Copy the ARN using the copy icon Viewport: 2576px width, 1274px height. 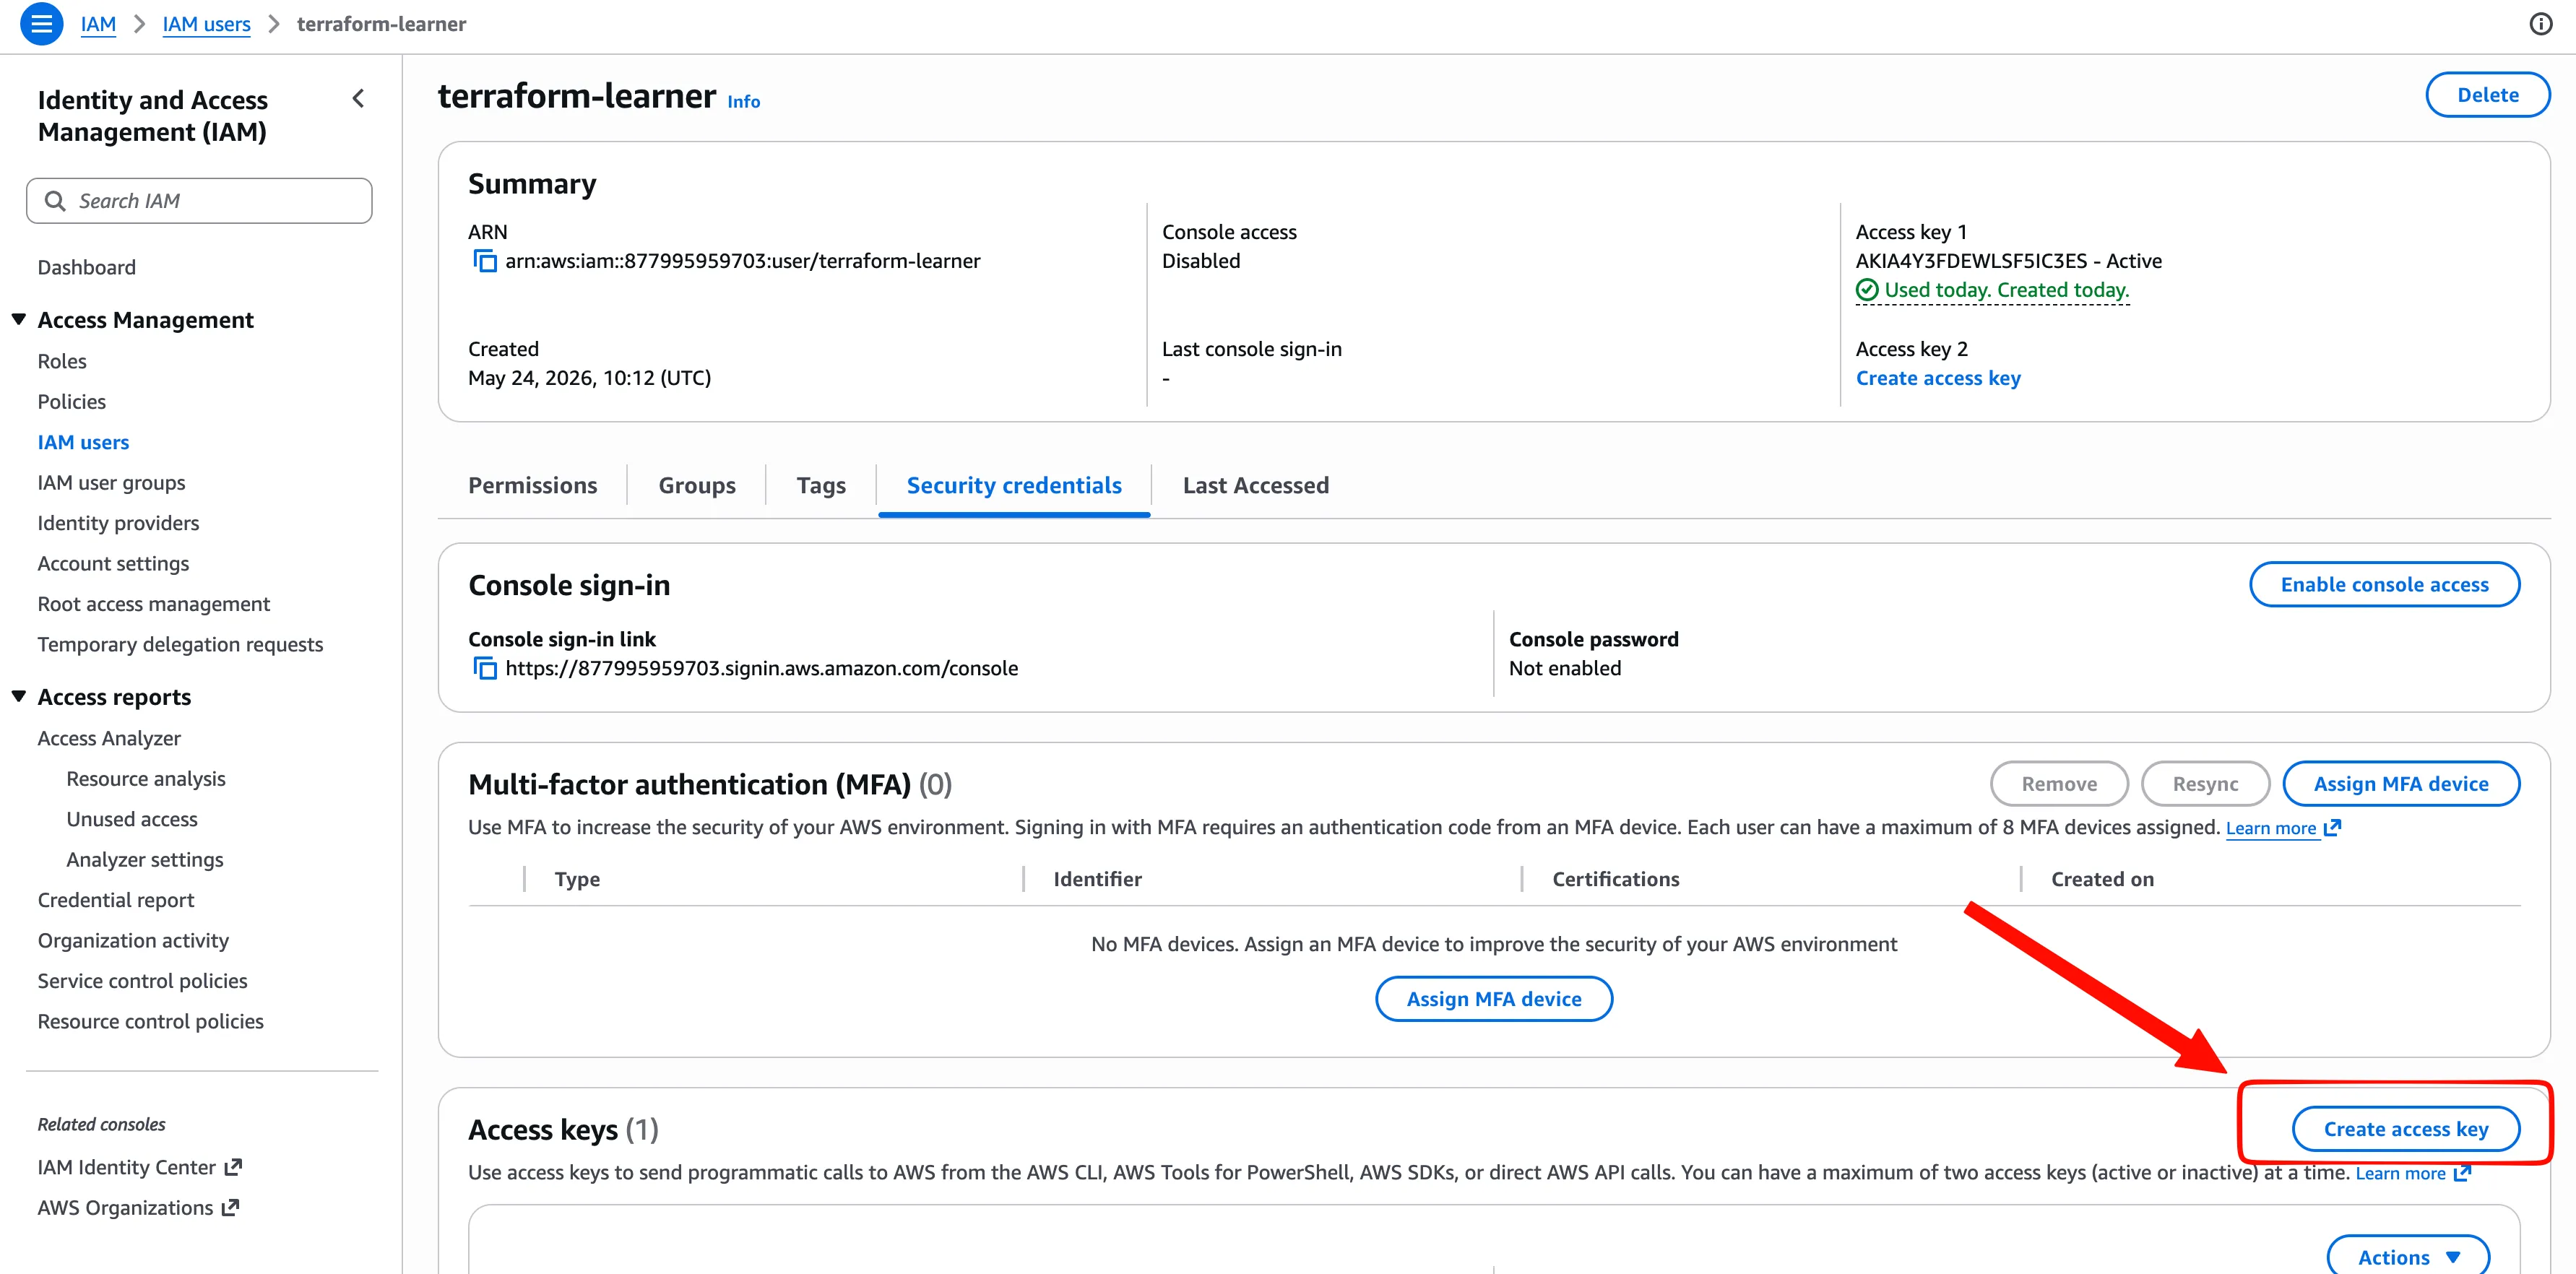click(484, 261)
